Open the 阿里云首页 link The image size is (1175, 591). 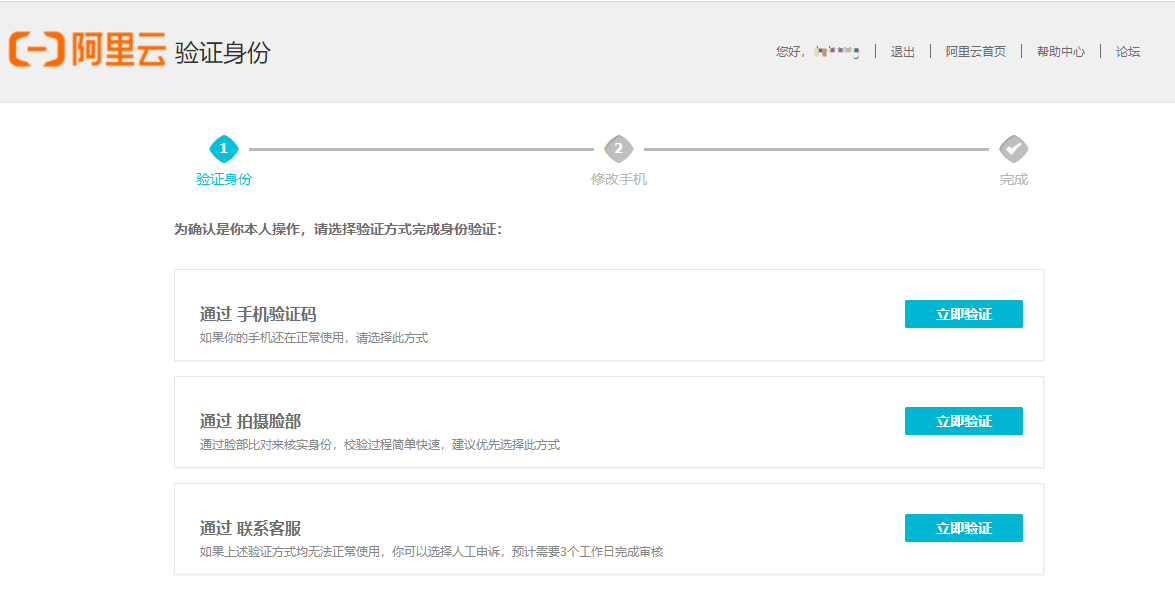pyautogui.click(x=975, y=52)
